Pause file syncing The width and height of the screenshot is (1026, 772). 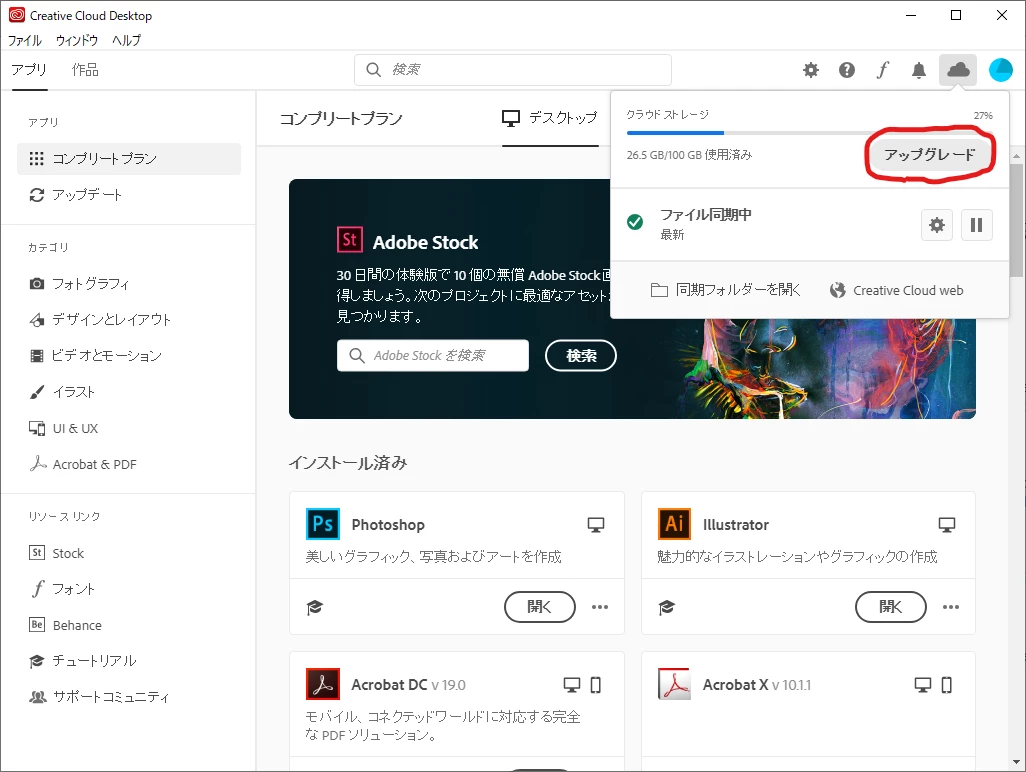point(976,225)
